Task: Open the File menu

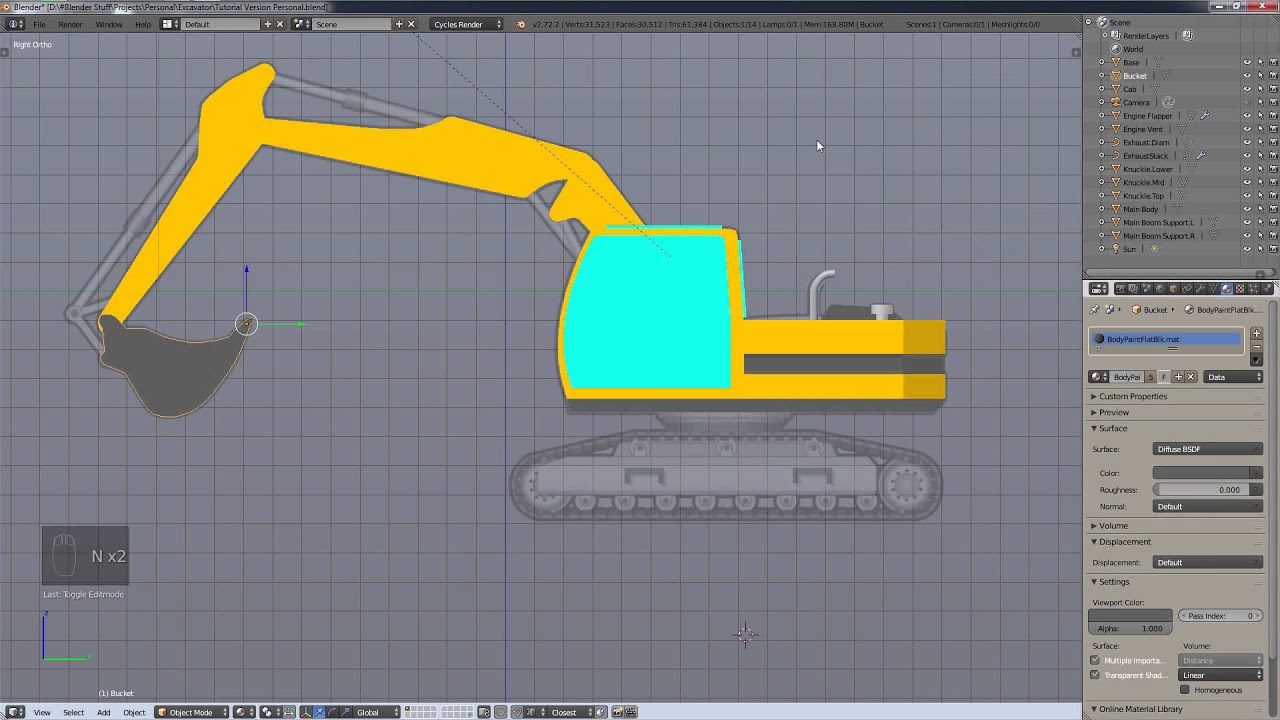Action: 39,24
